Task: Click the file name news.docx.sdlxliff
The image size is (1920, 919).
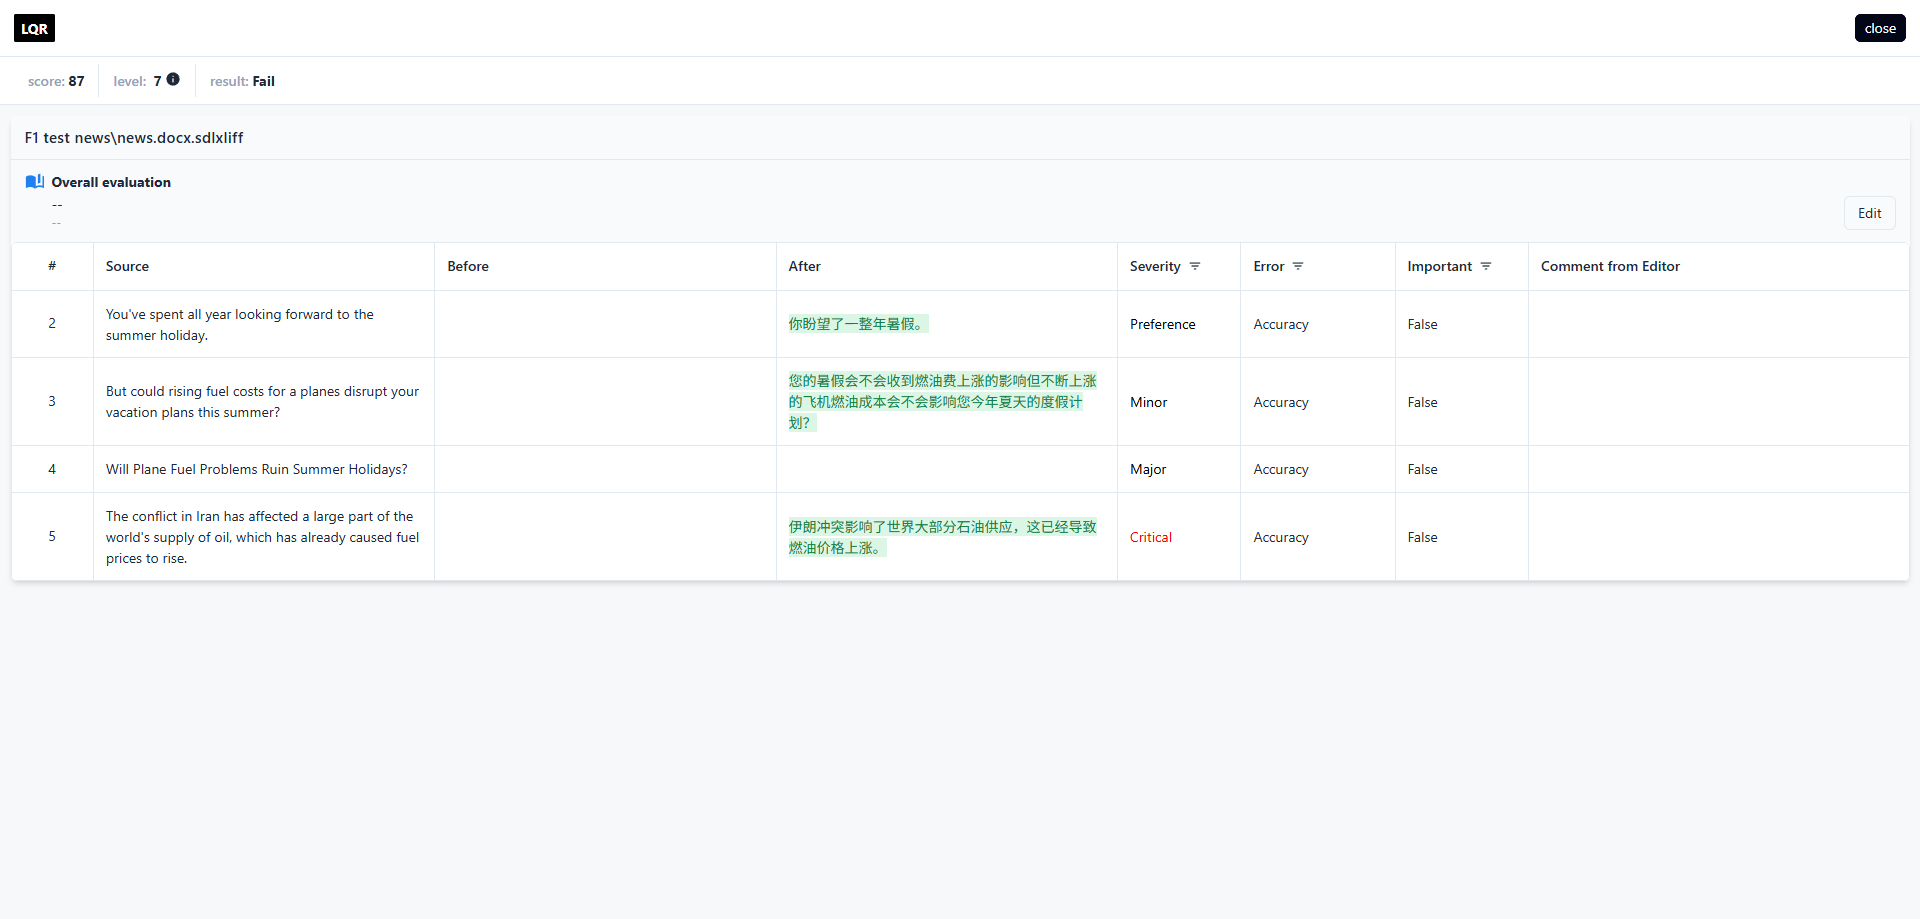Action: tap(134, 138)
